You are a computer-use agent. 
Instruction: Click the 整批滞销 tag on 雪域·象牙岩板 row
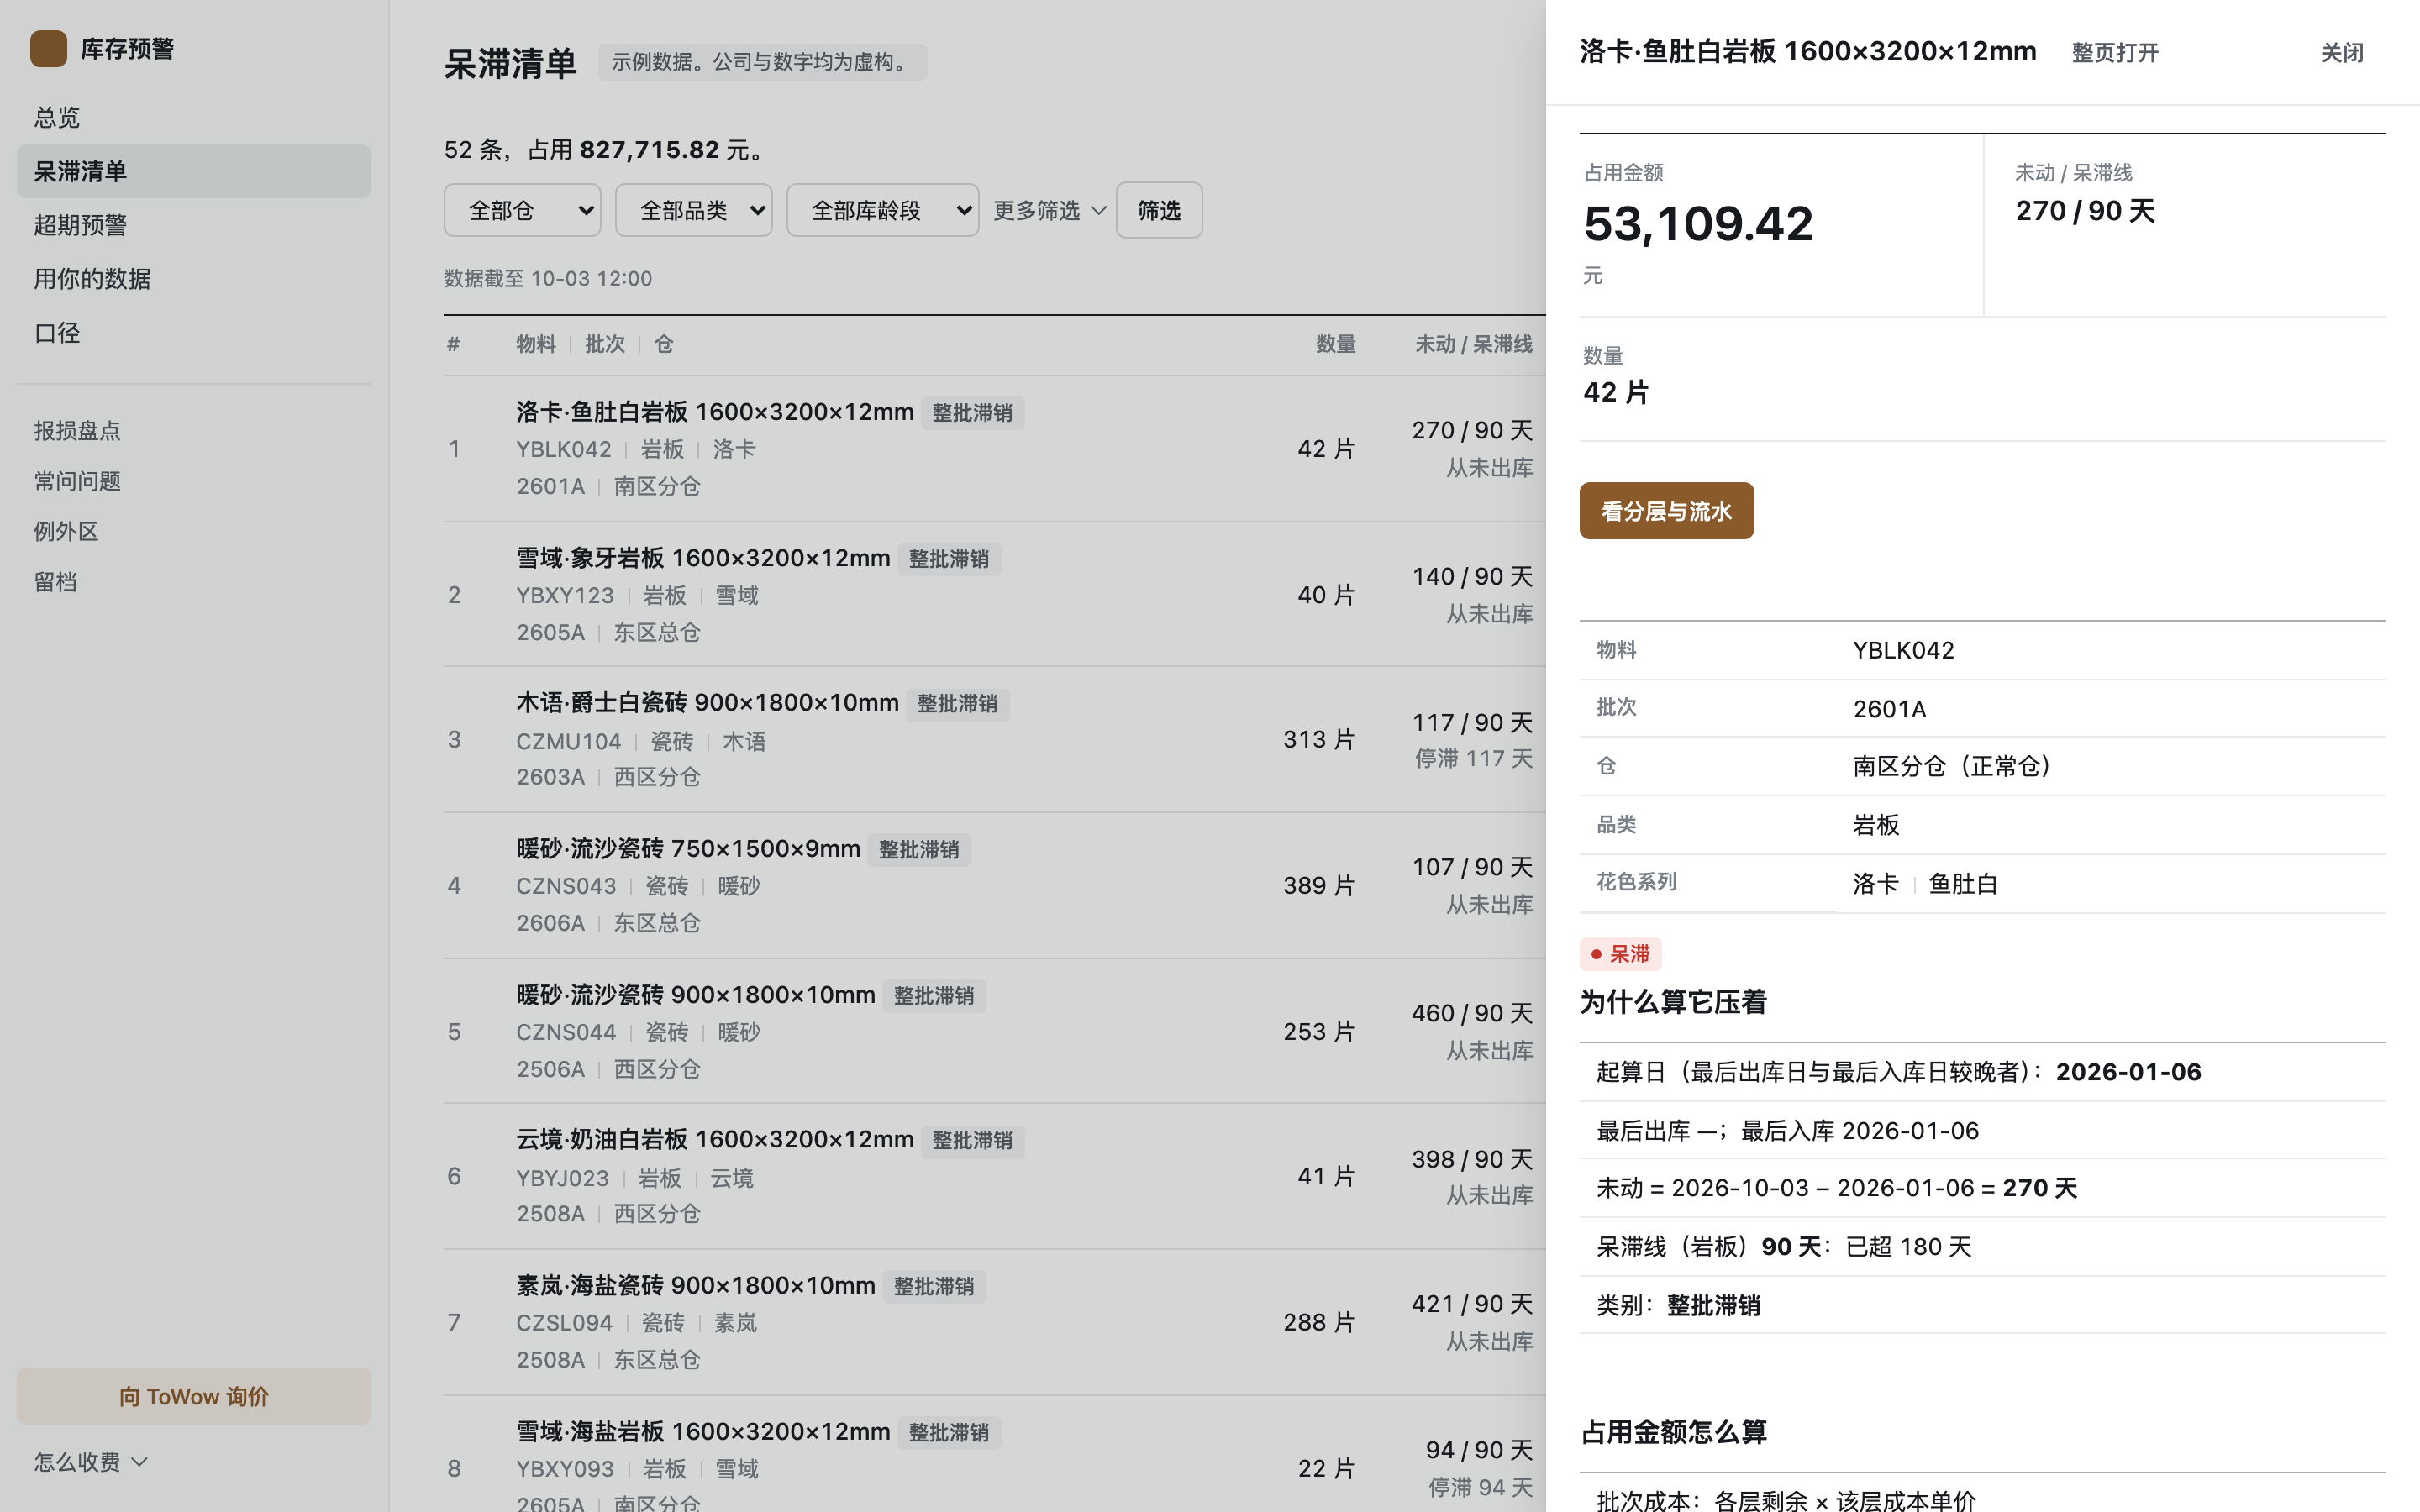[x=948, y=559]
